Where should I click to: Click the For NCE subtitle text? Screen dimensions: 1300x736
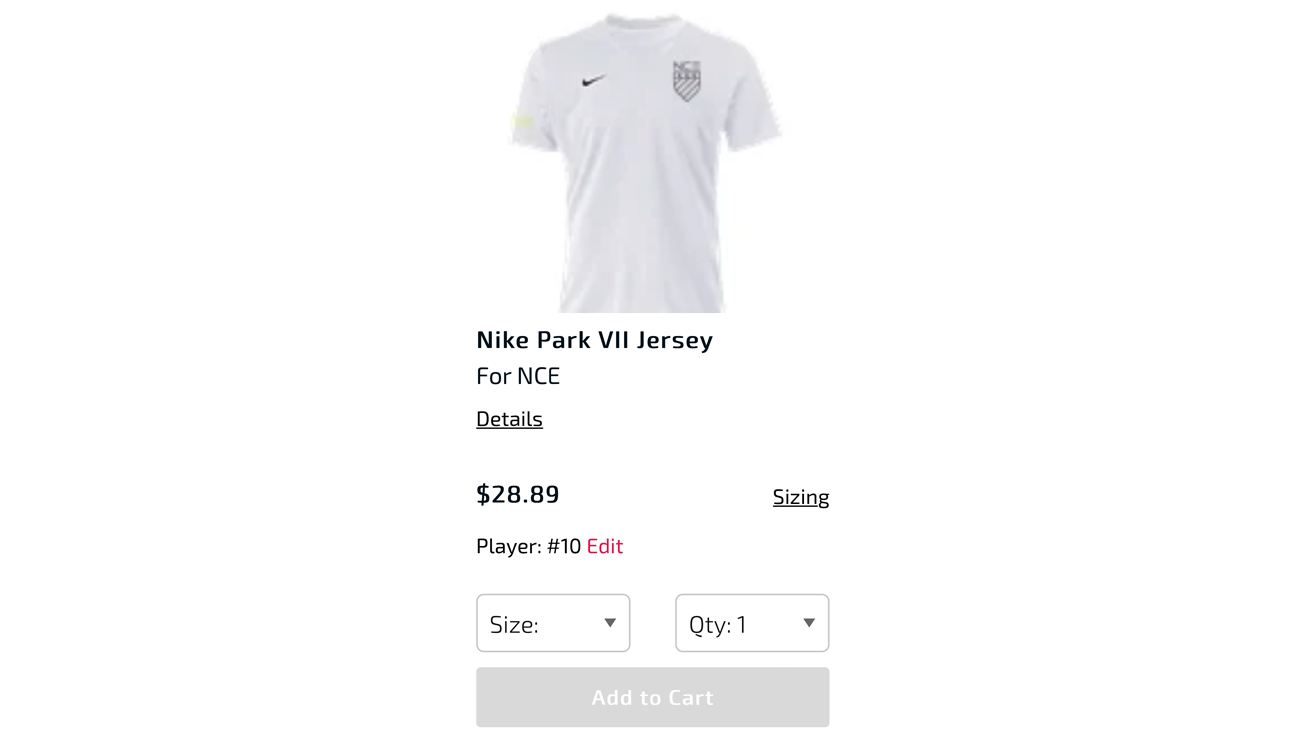point(518,376)
